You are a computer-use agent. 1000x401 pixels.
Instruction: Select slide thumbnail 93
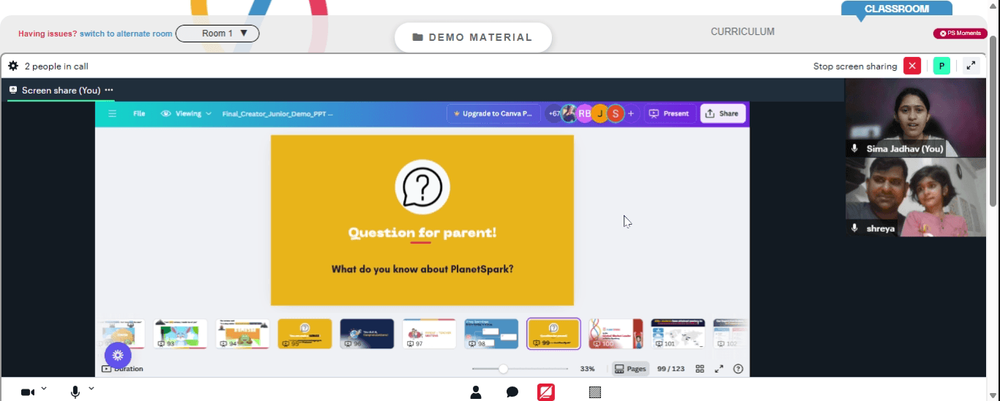[180, 334]
